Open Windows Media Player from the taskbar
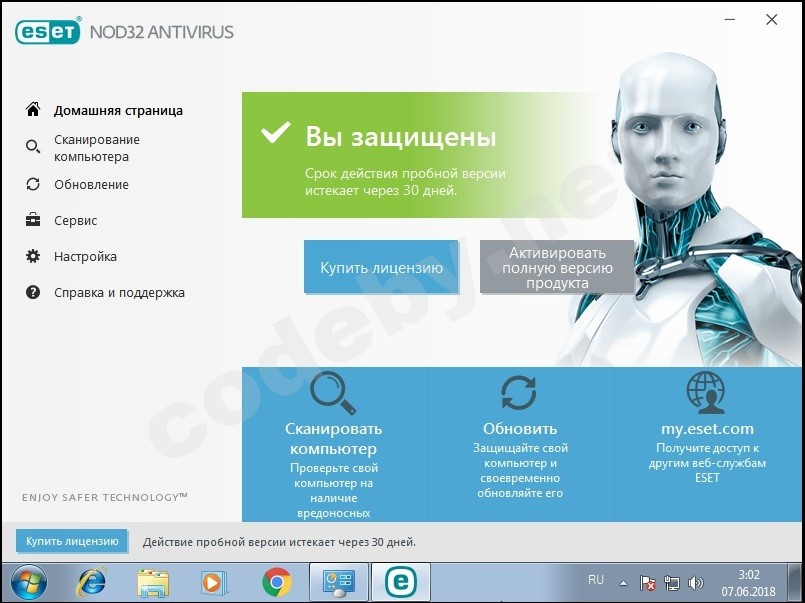This screenshot has width=805, height=603. tap(213, 582)
